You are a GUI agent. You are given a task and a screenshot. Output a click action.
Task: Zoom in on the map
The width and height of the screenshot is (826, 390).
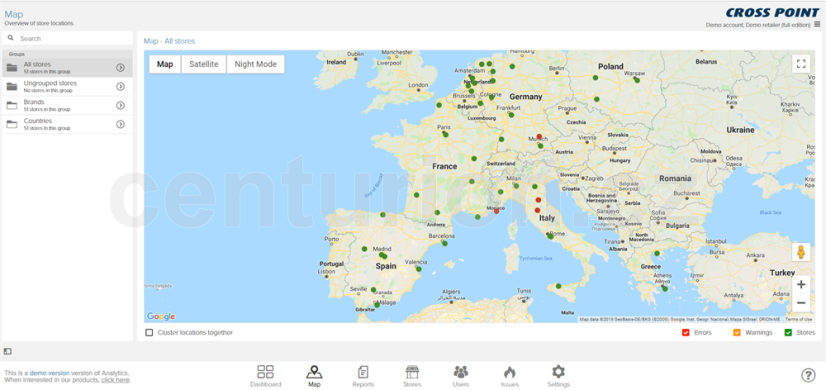[x=801, y=285]
